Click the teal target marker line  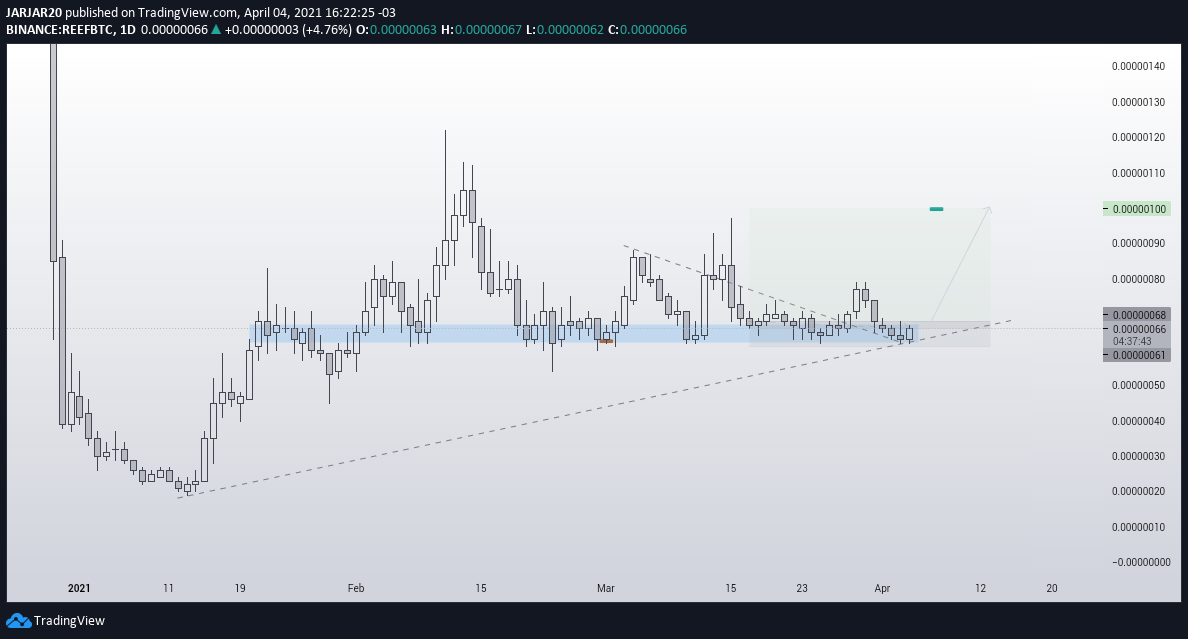936,208
